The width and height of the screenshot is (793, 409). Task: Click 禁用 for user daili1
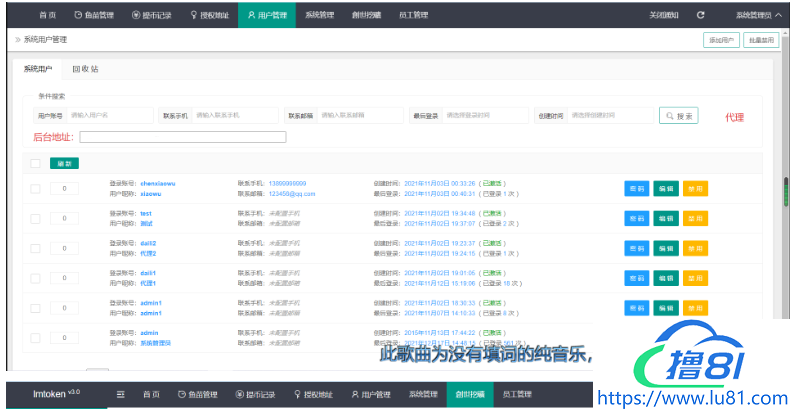click(x=695, y=277)
